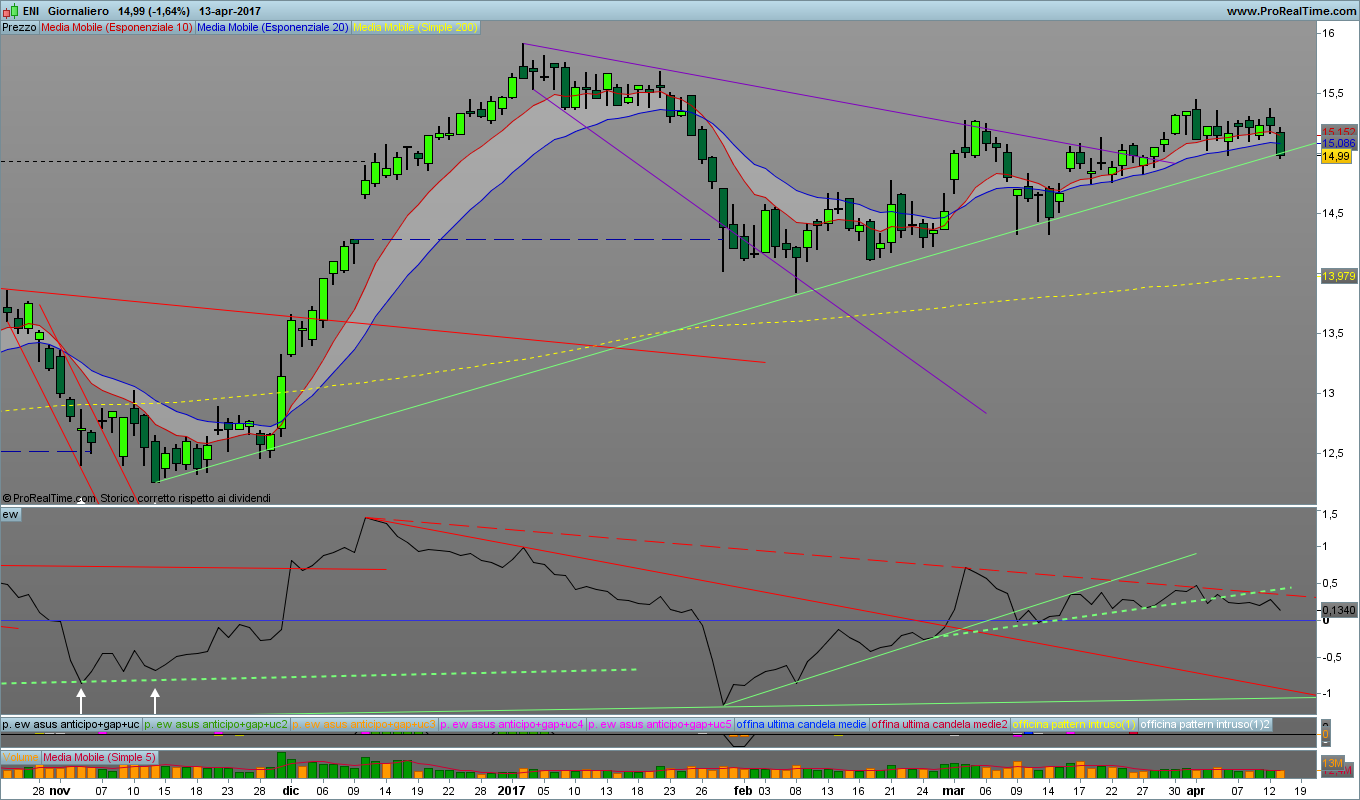Select 'officina pattern intruso(1)2' label

(1206, 723)
